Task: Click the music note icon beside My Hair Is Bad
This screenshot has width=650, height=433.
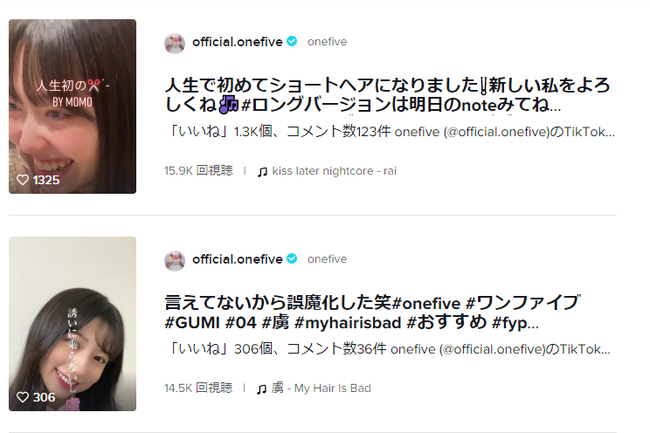Action: (261, 389)
